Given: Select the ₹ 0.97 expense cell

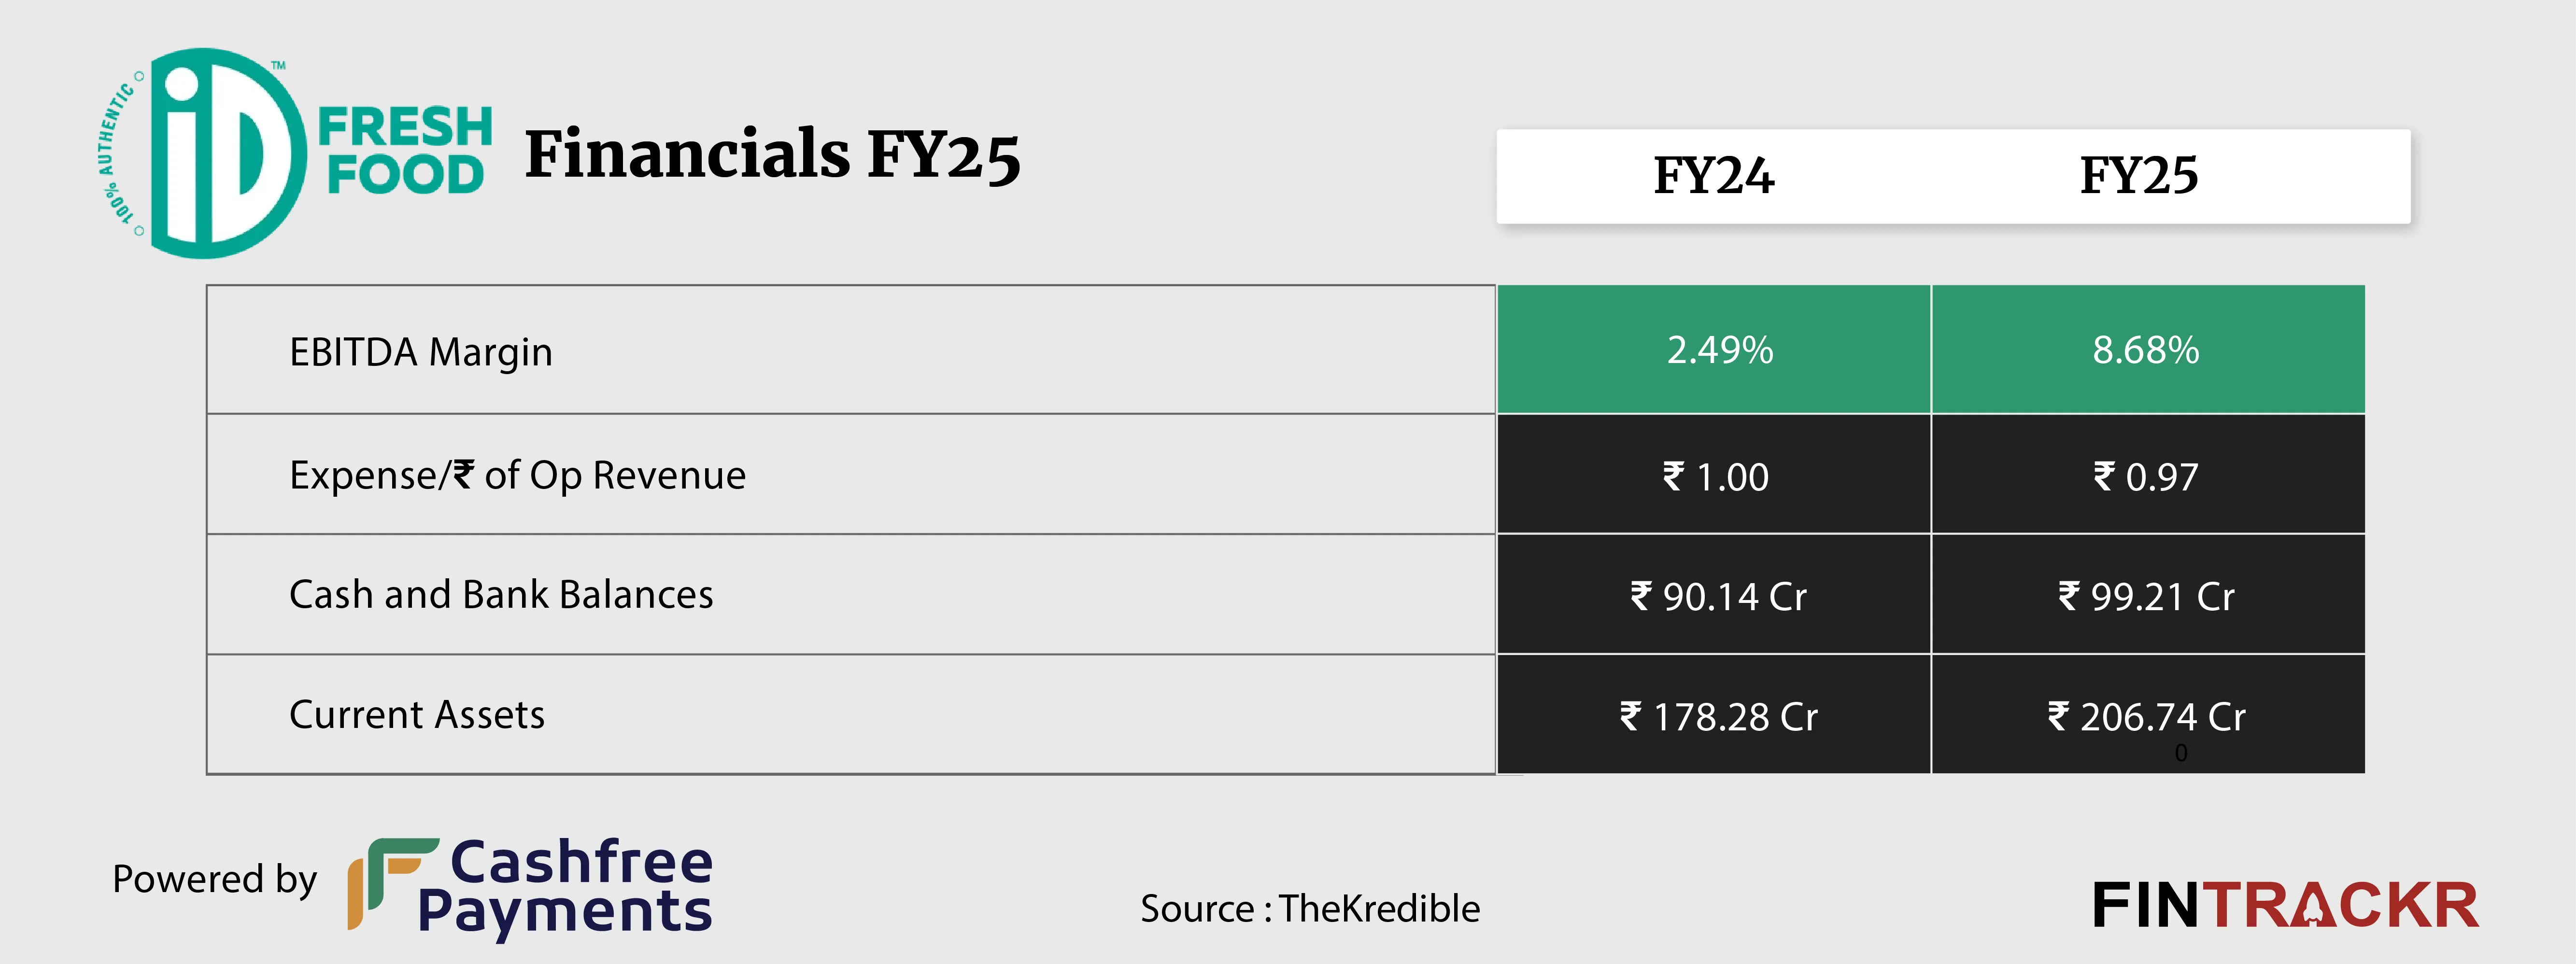Looking at the screenshot, I should click(x=2146, y=477).
